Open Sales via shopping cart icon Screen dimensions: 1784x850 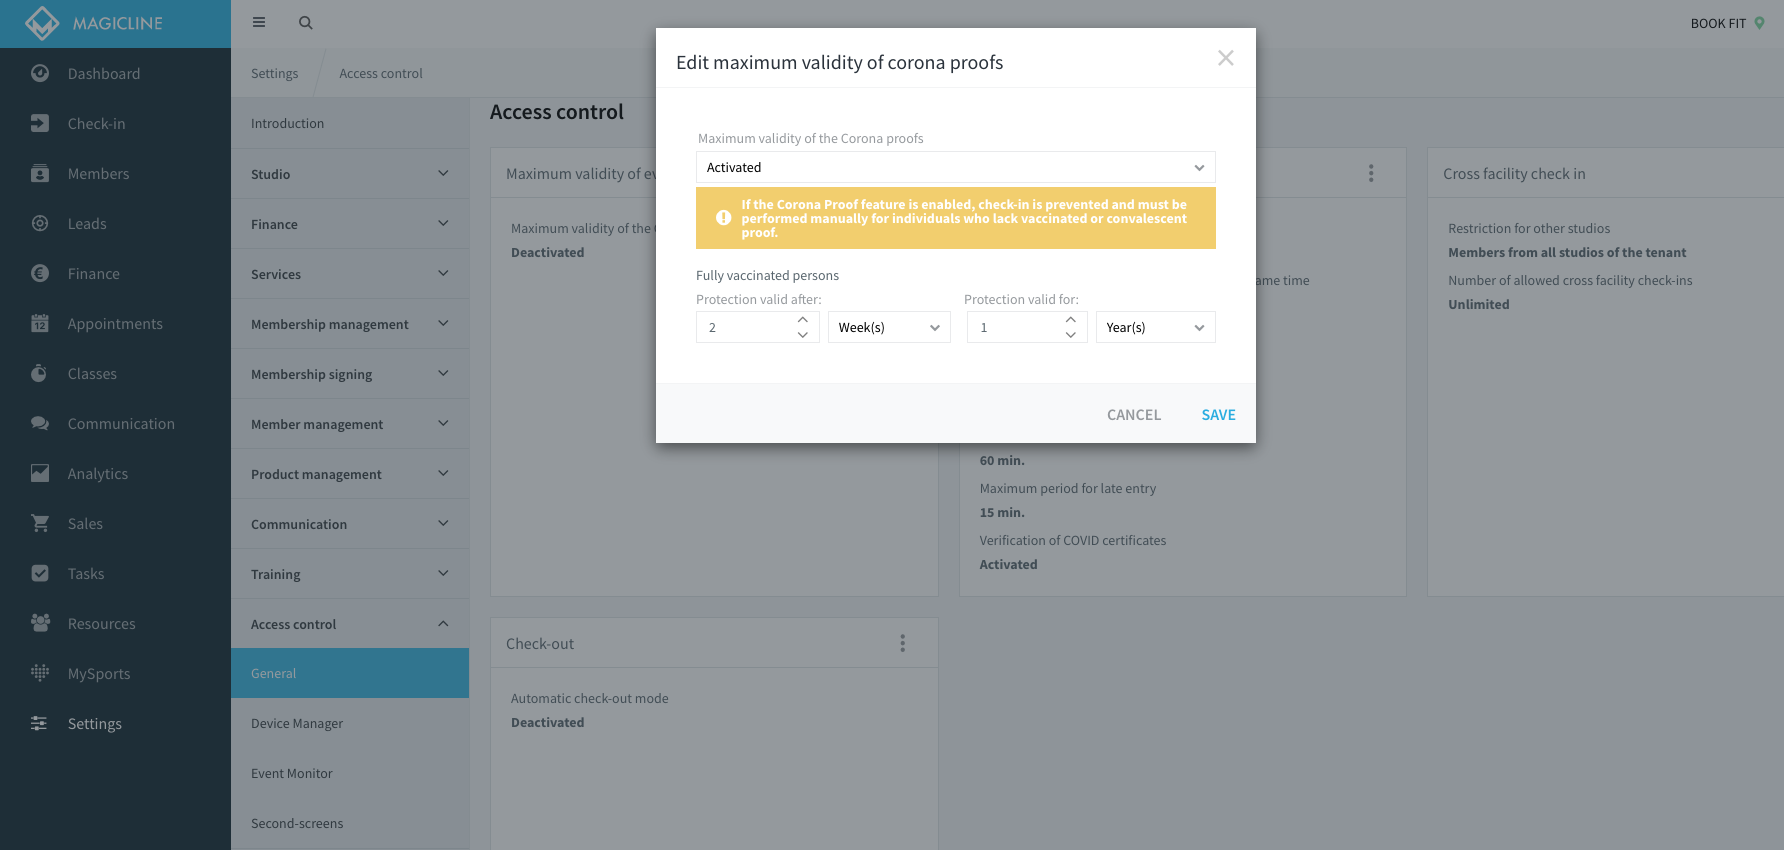click(40, 523)
